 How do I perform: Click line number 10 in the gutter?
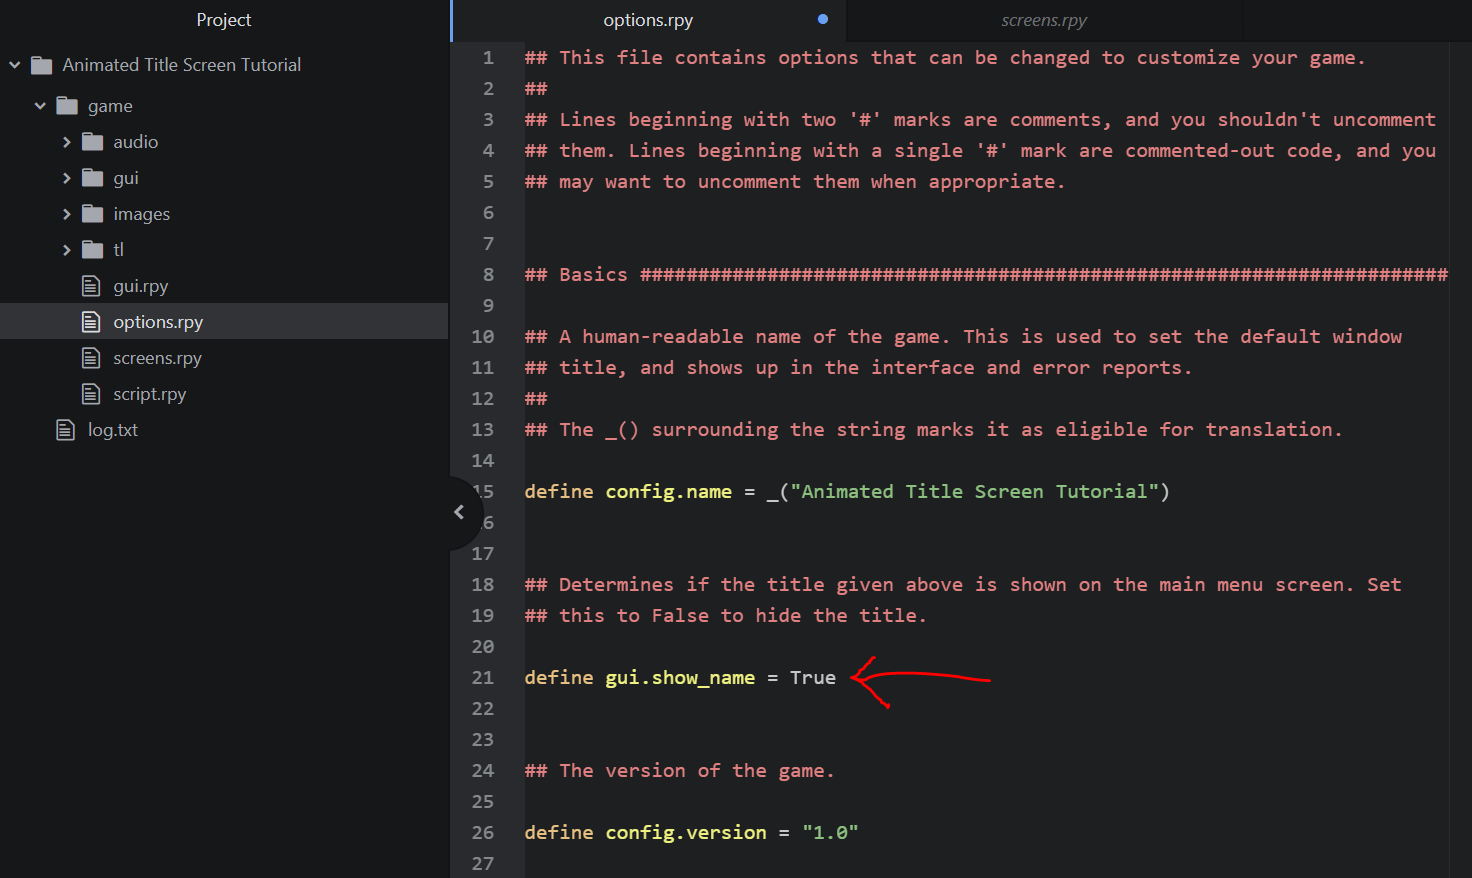pos(483,337)
